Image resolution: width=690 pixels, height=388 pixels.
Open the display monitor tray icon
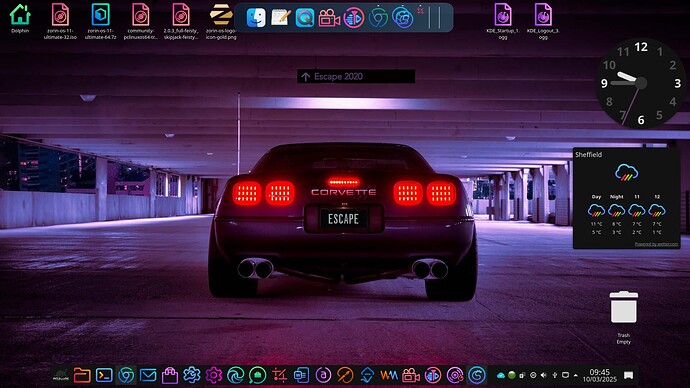click(565, 375)
